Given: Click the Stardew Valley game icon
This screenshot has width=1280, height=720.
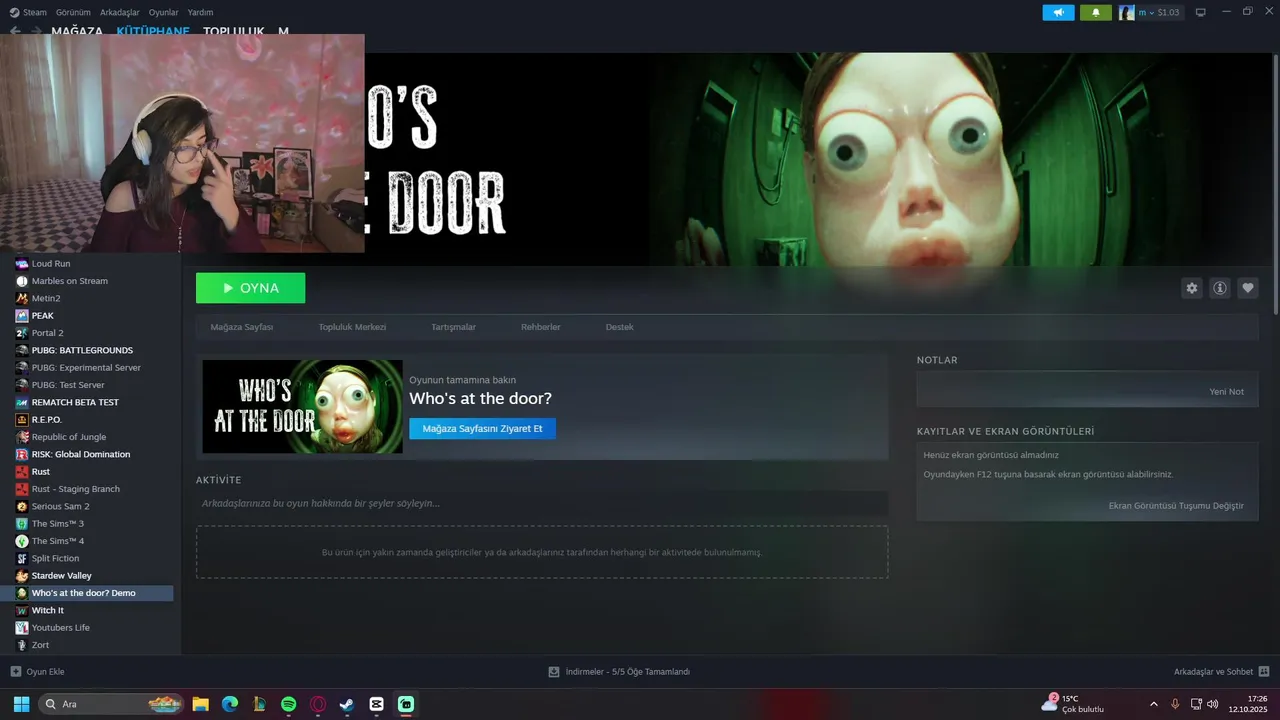Looking at the screenshot, I should click(22, 575).
